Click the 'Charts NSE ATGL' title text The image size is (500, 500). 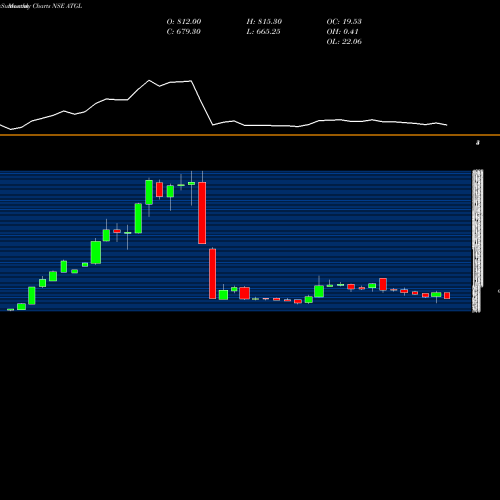(57, 6)
